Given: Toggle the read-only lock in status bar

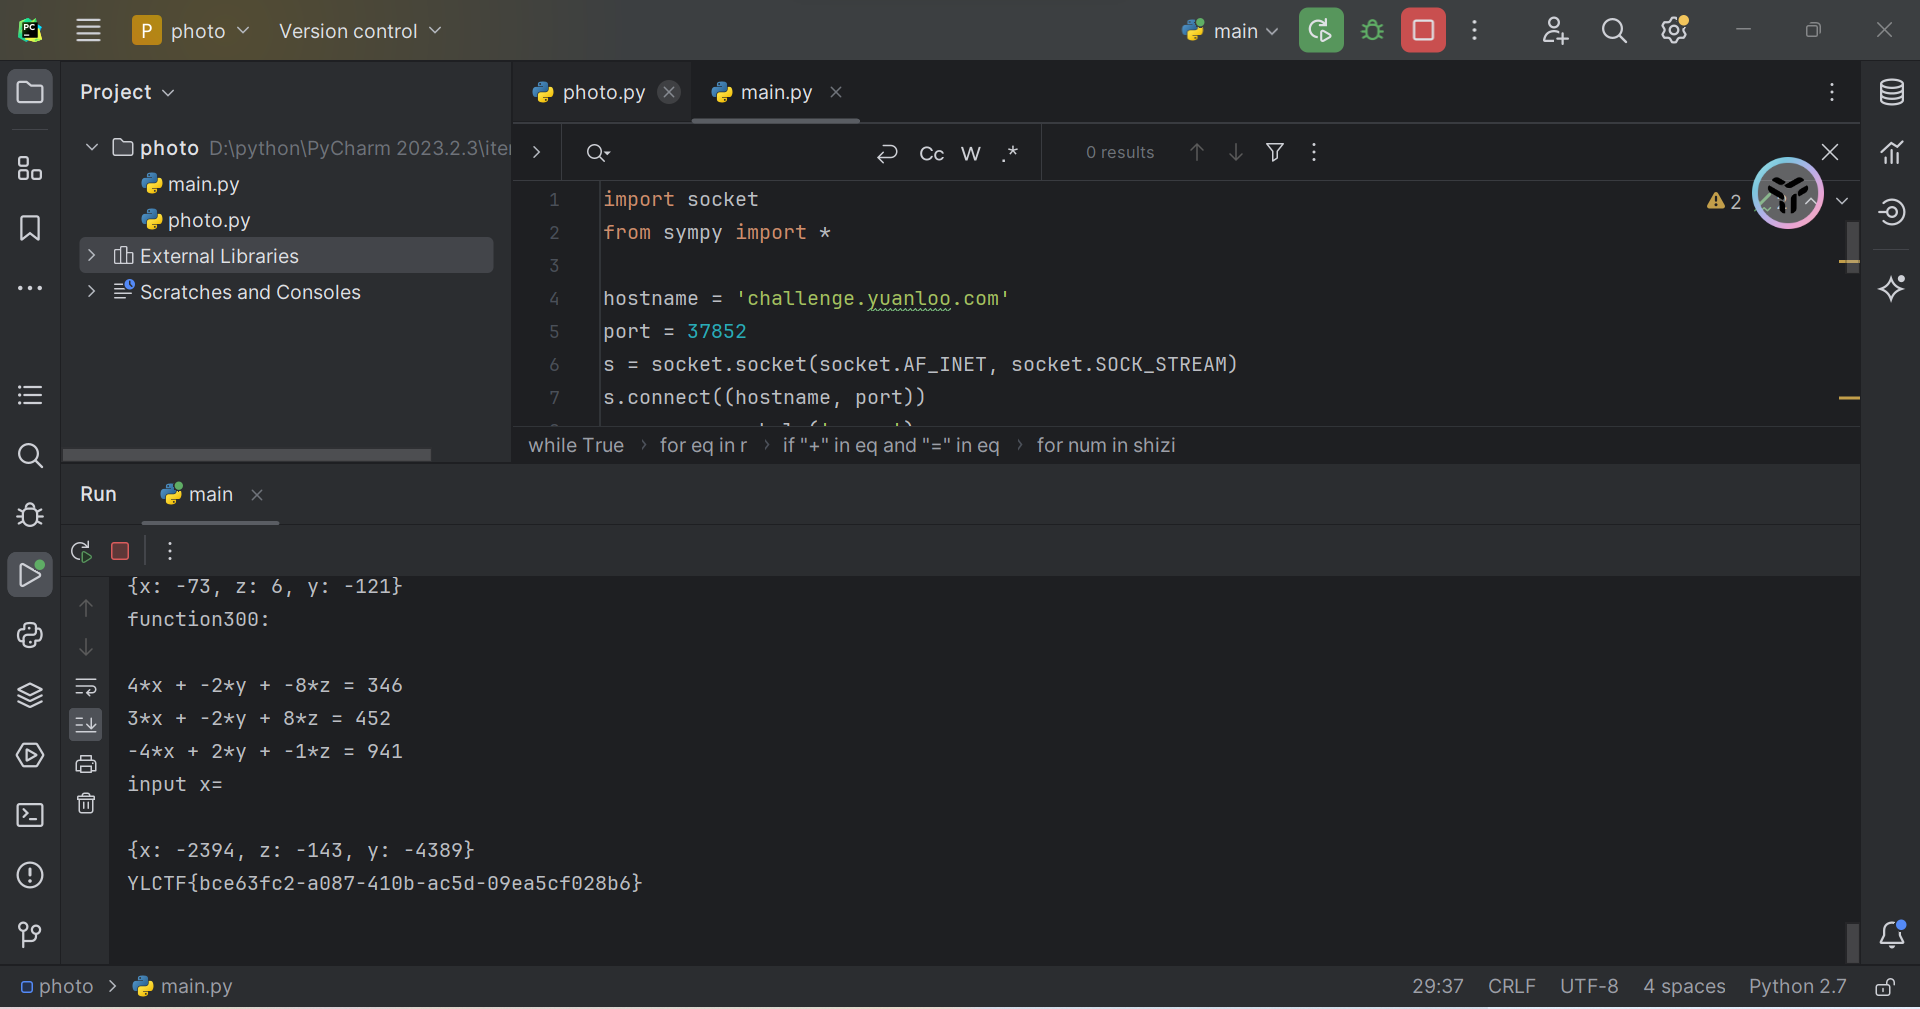Looking at the screenshot, I should [x=1884, y=987].
